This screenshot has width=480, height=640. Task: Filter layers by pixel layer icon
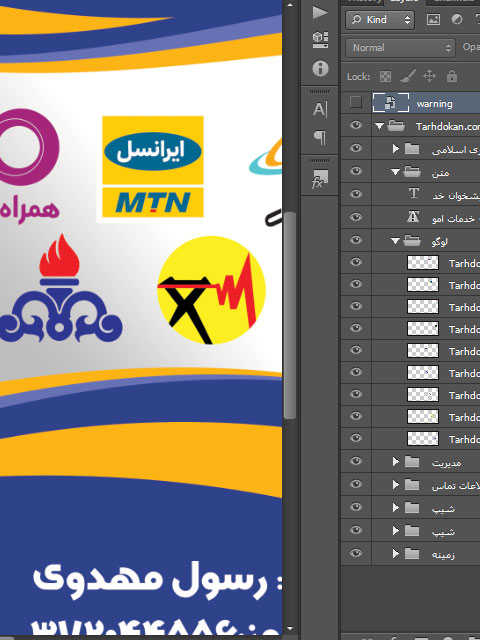point(433,20)
